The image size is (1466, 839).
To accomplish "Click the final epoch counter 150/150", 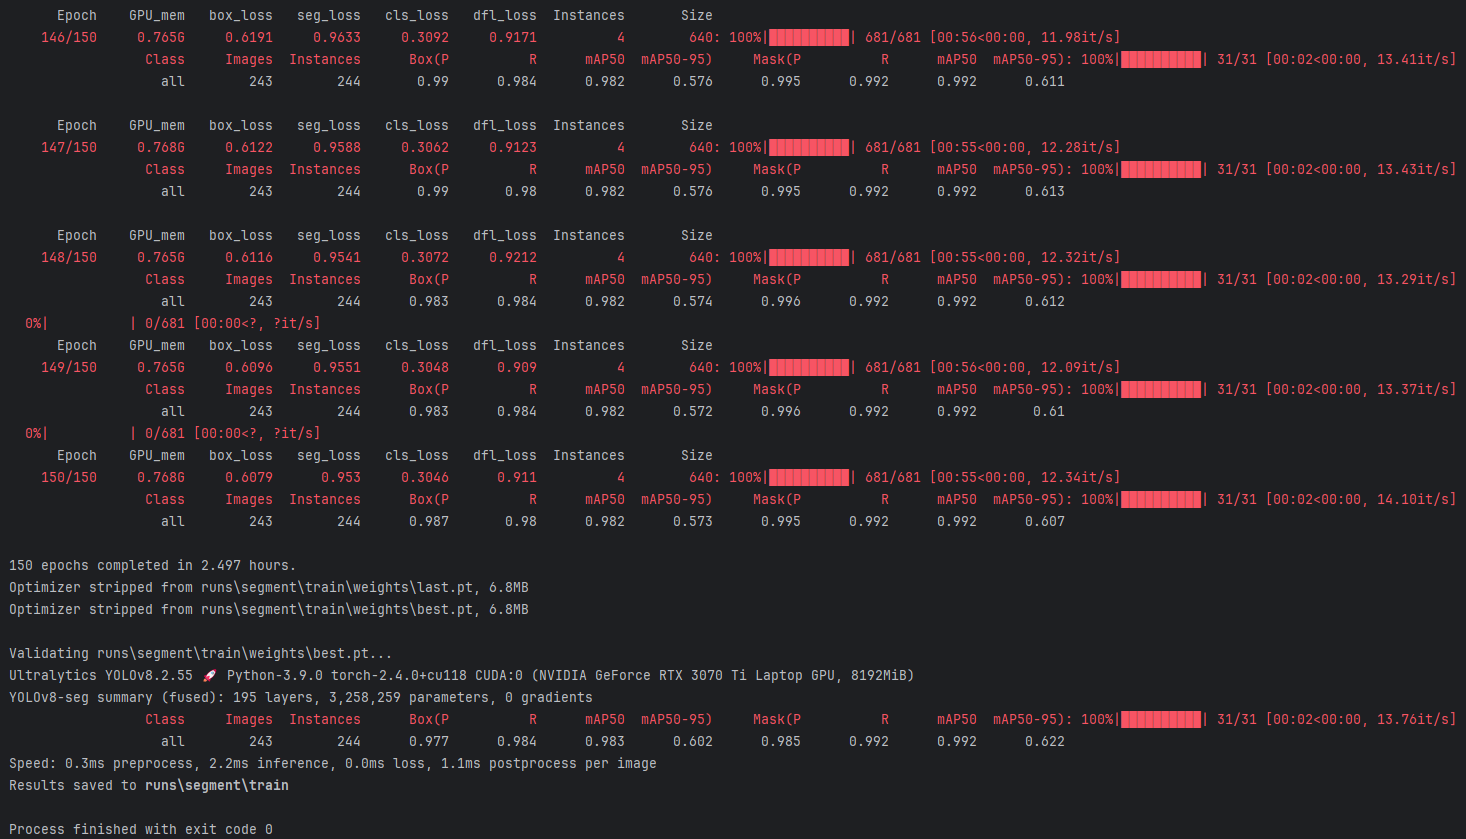I will (x=69, y=477).
